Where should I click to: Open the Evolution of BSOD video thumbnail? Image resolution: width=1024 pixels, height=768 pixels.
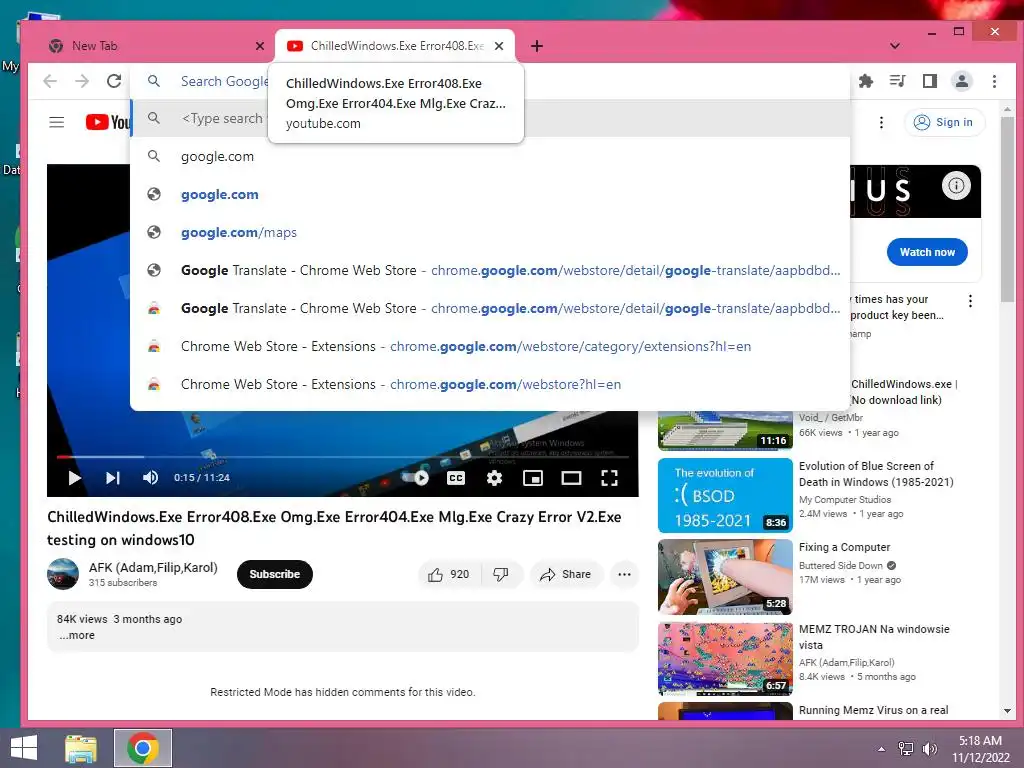[x=725, y=495]
